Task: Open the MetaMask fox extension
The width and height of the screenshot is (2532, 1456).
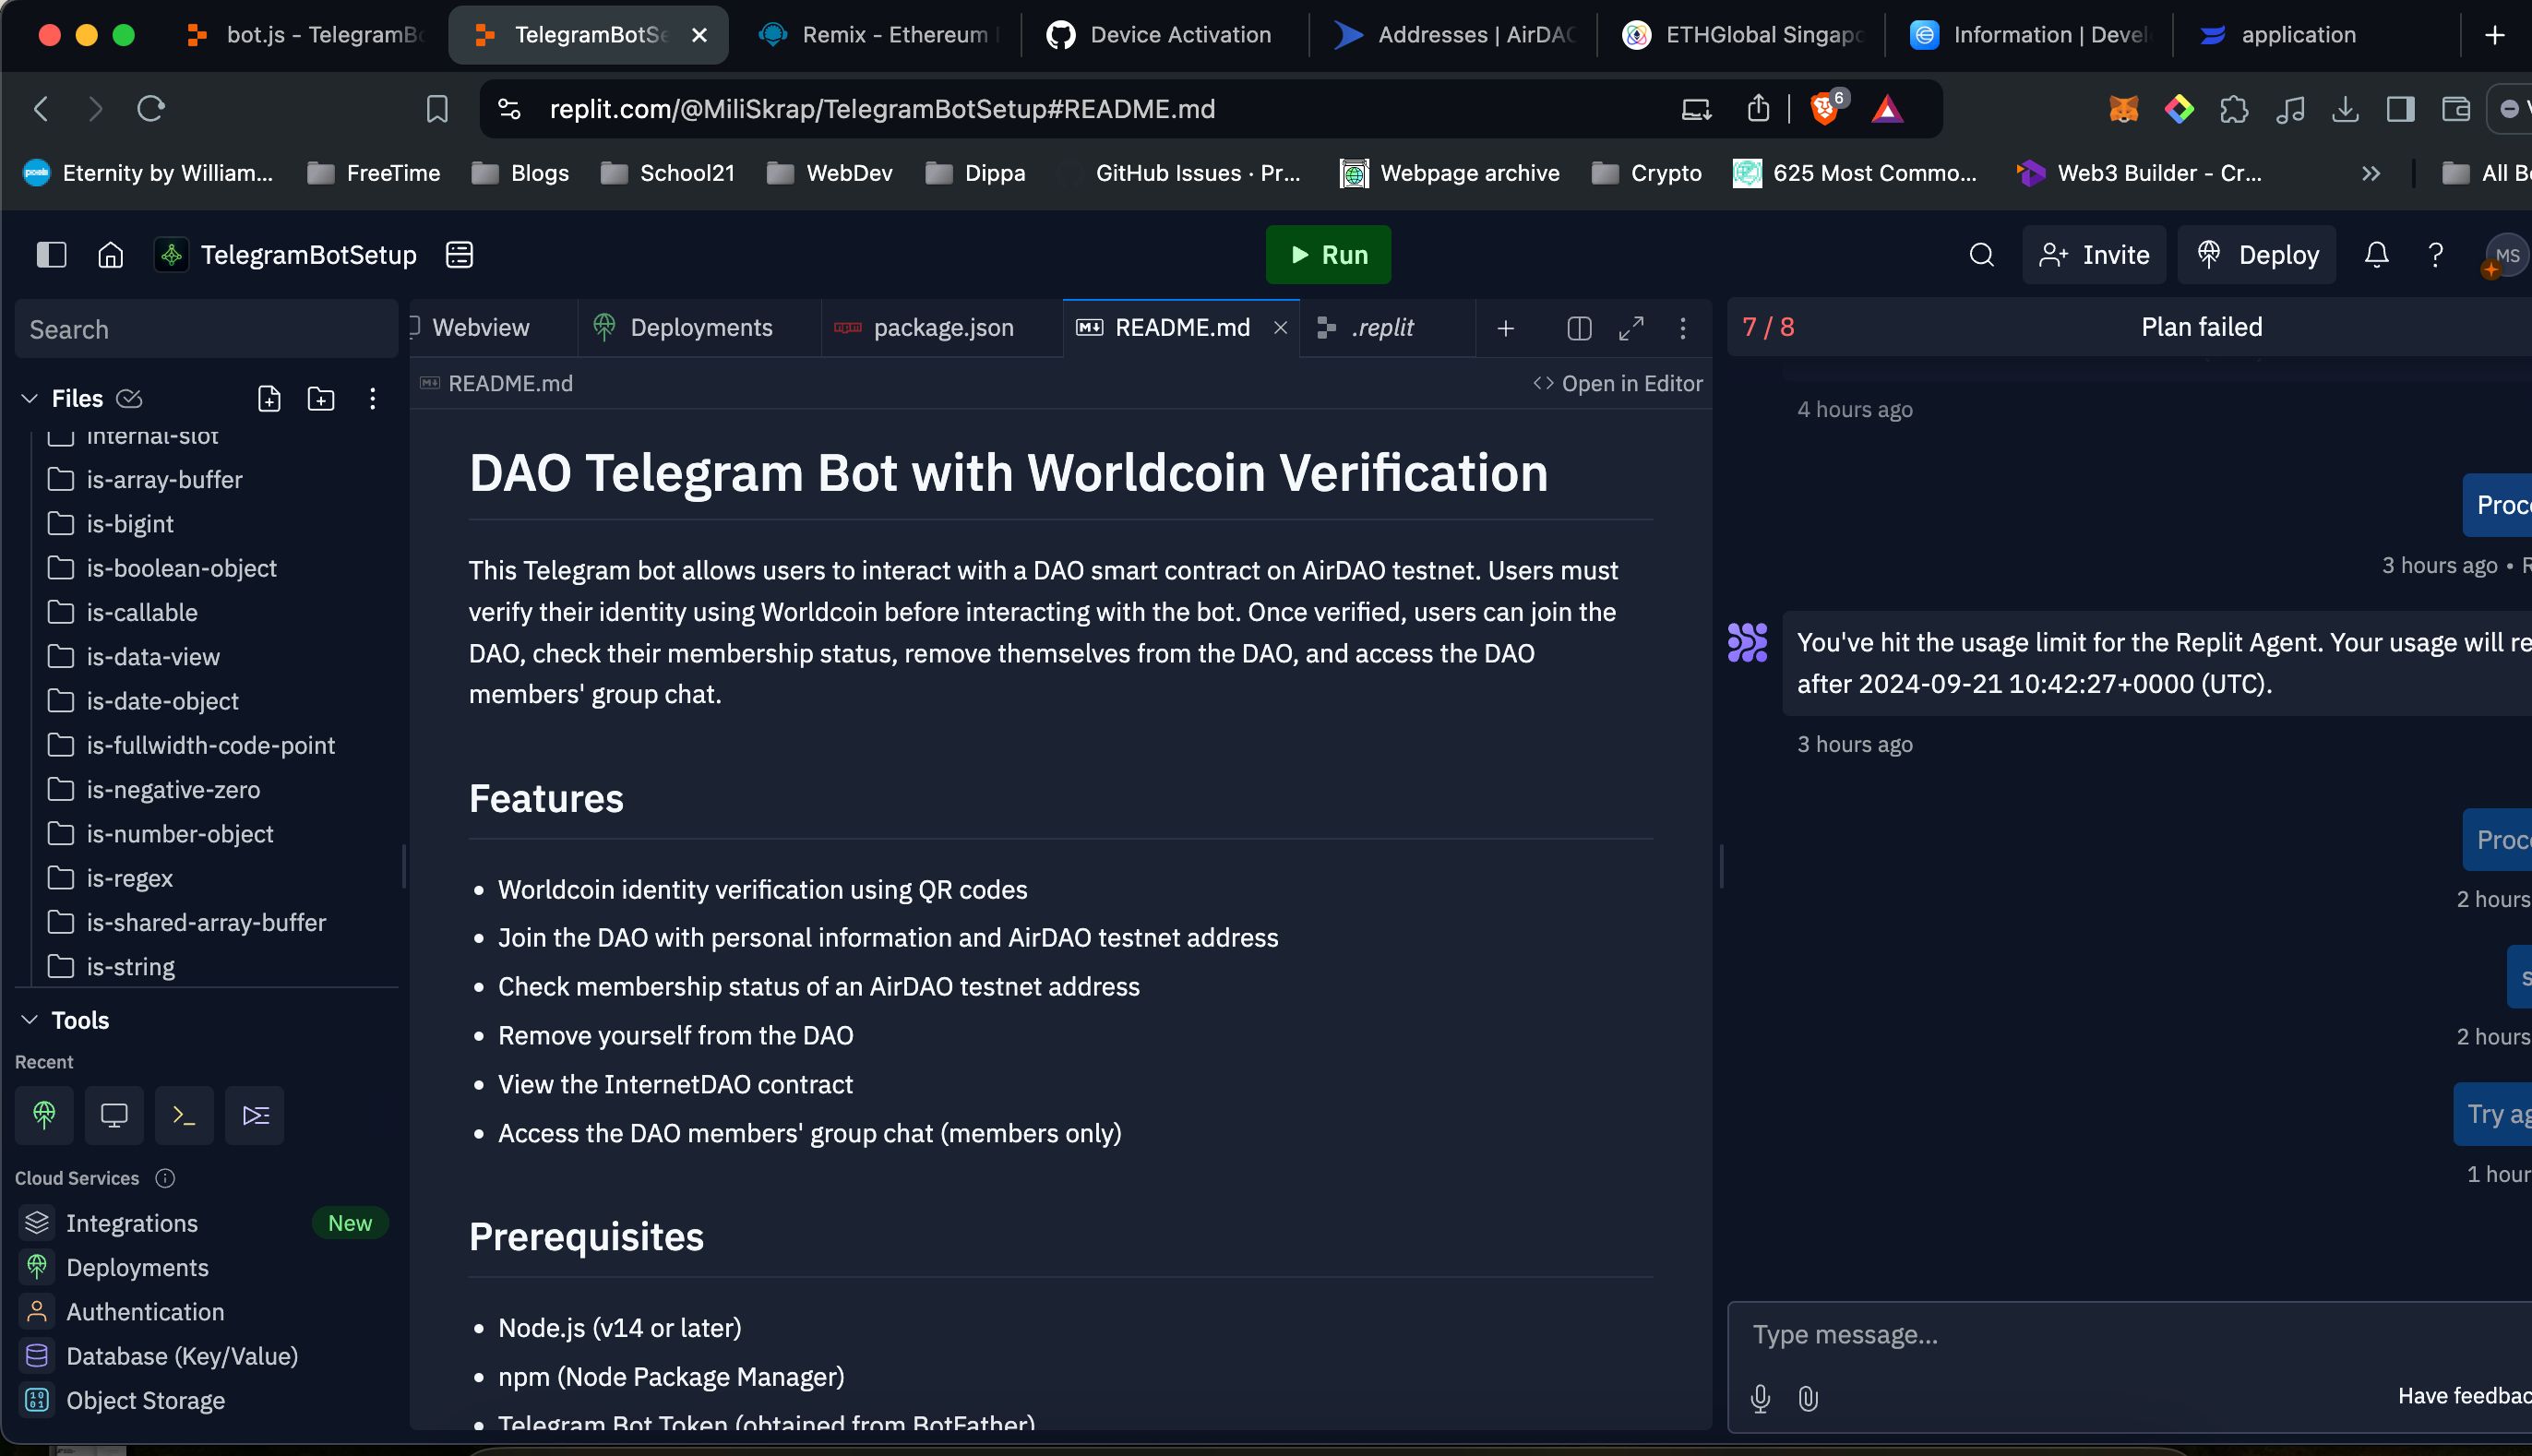Action: [x=2123, y=109]
